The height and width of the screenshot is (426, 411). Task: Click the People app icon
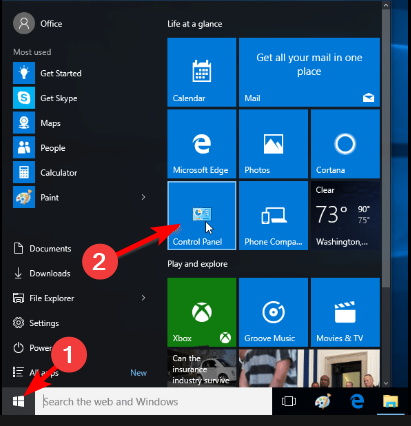click(x=24, y=148)
